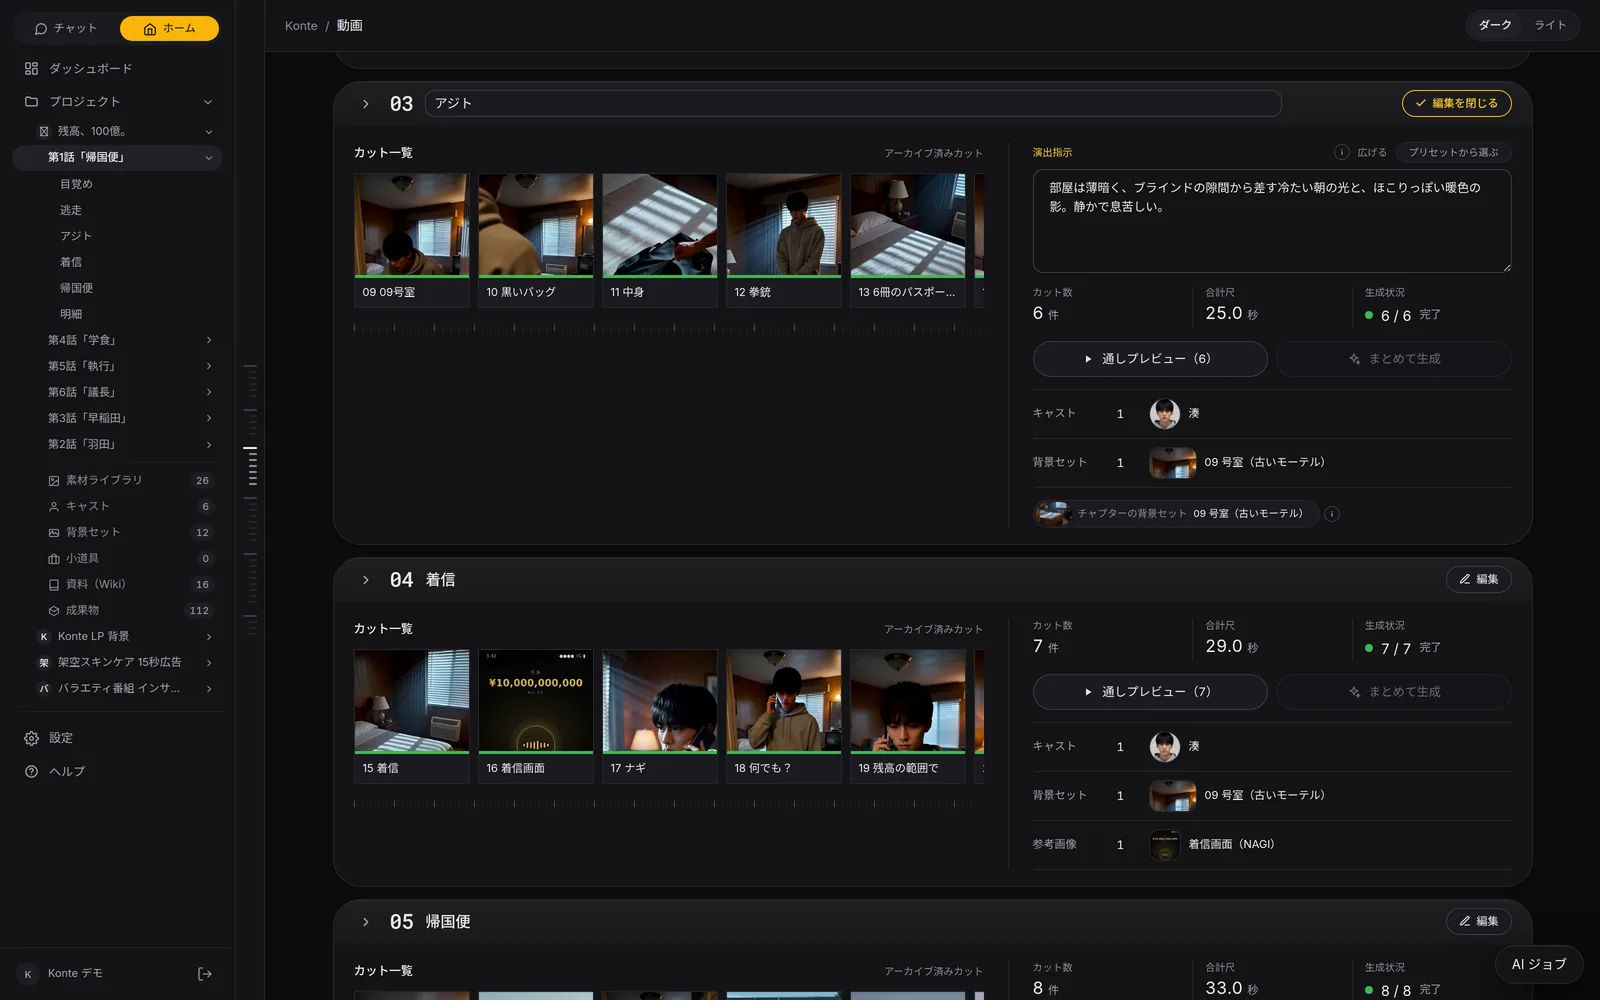Image resolution: width=1600 pixels, height=1000 pixels.
Task: Play 通しプレビュー (6) for section 03
Action: click(x=1150, y=359)
